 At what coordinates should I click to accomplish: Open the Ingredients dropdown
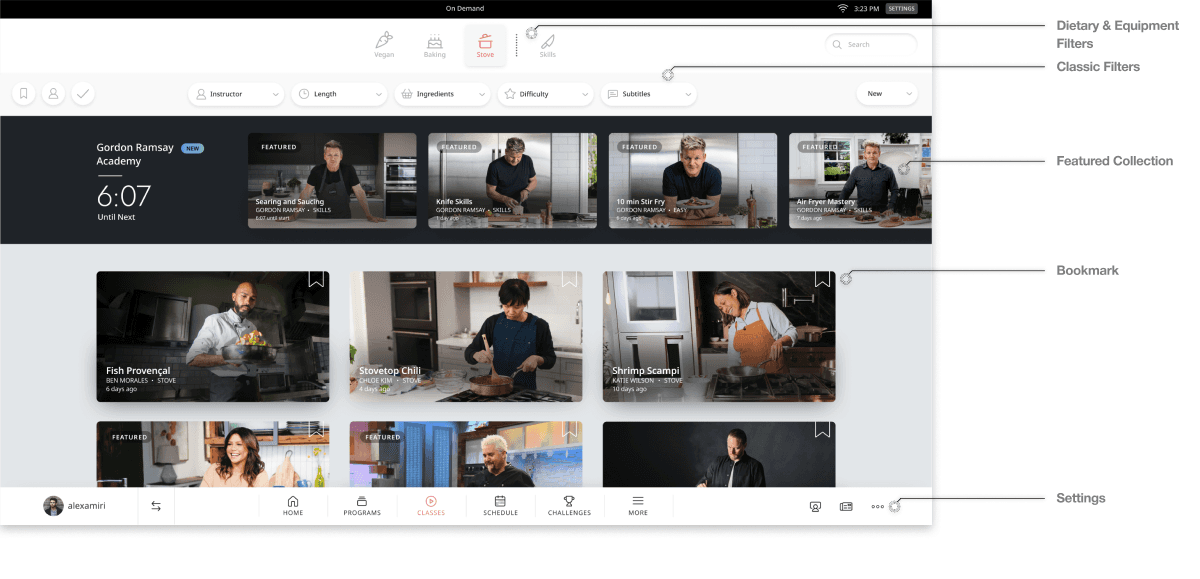(x=443, y=94)
